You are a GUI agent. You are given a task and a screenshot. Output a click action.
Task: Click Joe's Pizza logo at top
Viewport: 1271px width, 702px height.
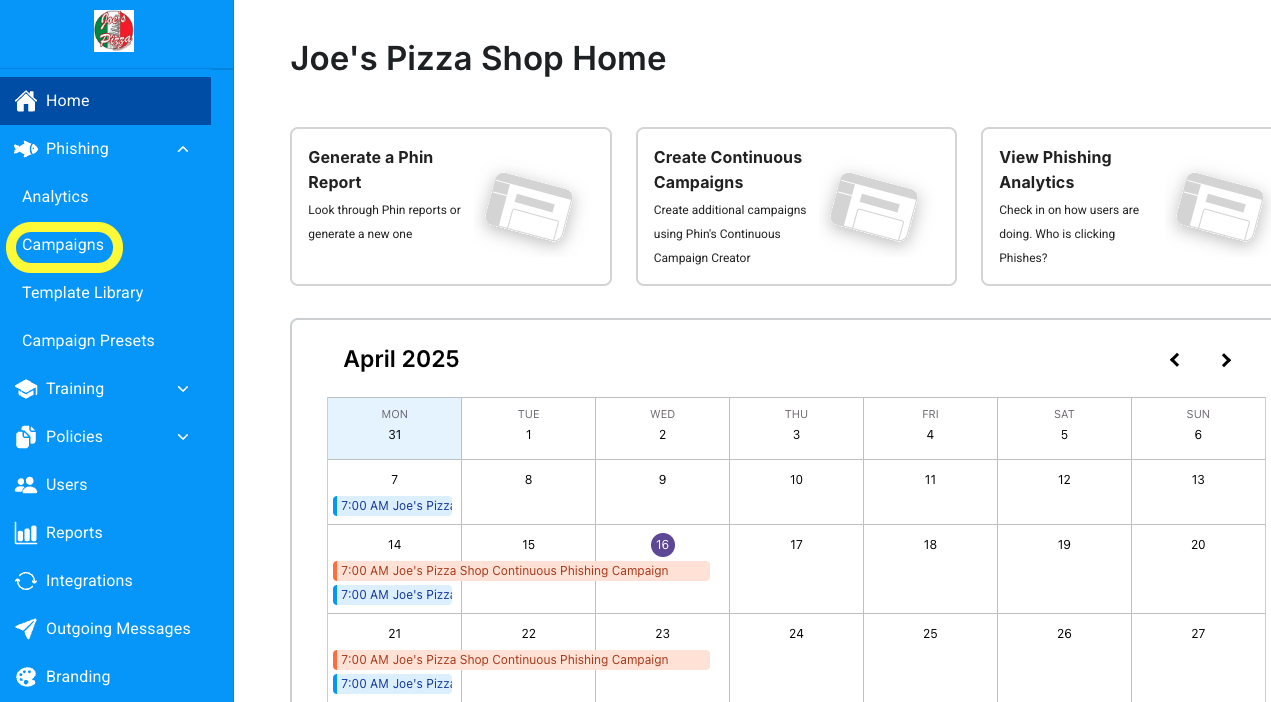(x=114, y=31)
